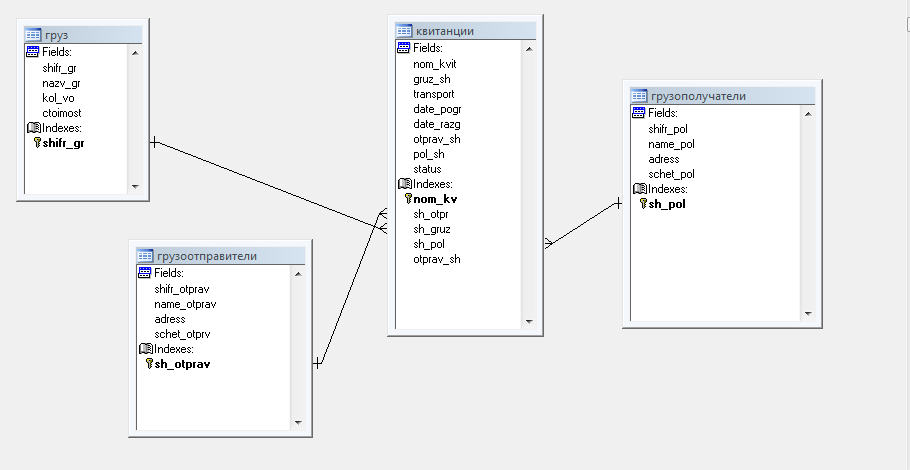Screen dimensions: 910x470
Task: Select the schet_pol field in грузополучатели
Action: pyautogui.click(x=671, y=174)
